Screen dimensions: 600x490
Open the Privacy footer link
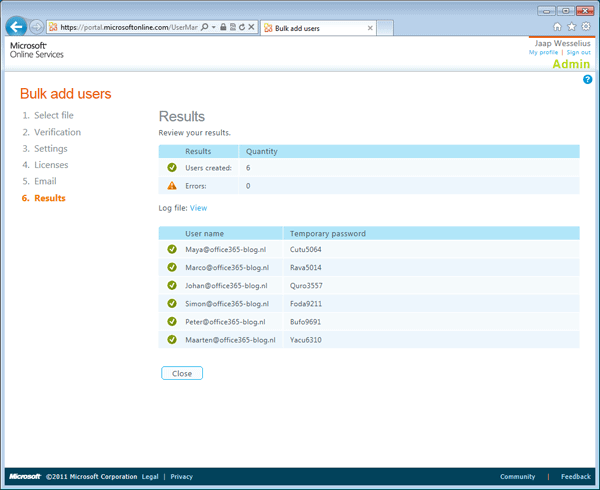tap(181, 477)
